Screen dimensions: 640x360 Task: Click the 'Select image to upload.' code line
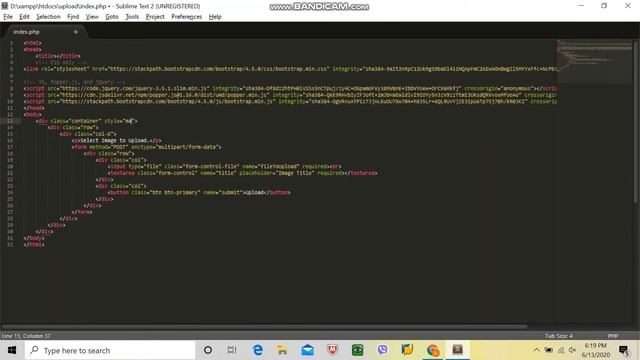click(116, 140)
